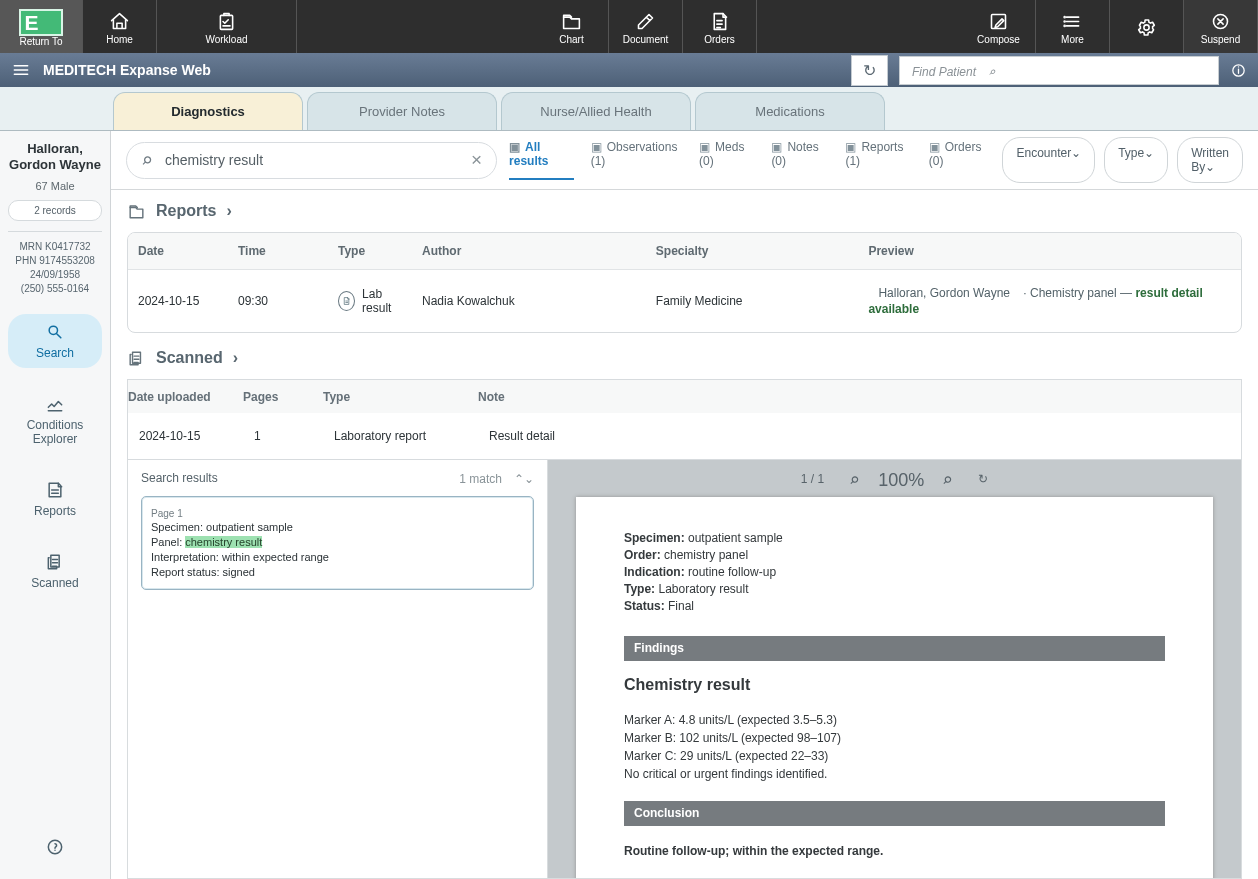Open the Page 1 search result card
This screenshot has height=879, width=1258.
337,543
